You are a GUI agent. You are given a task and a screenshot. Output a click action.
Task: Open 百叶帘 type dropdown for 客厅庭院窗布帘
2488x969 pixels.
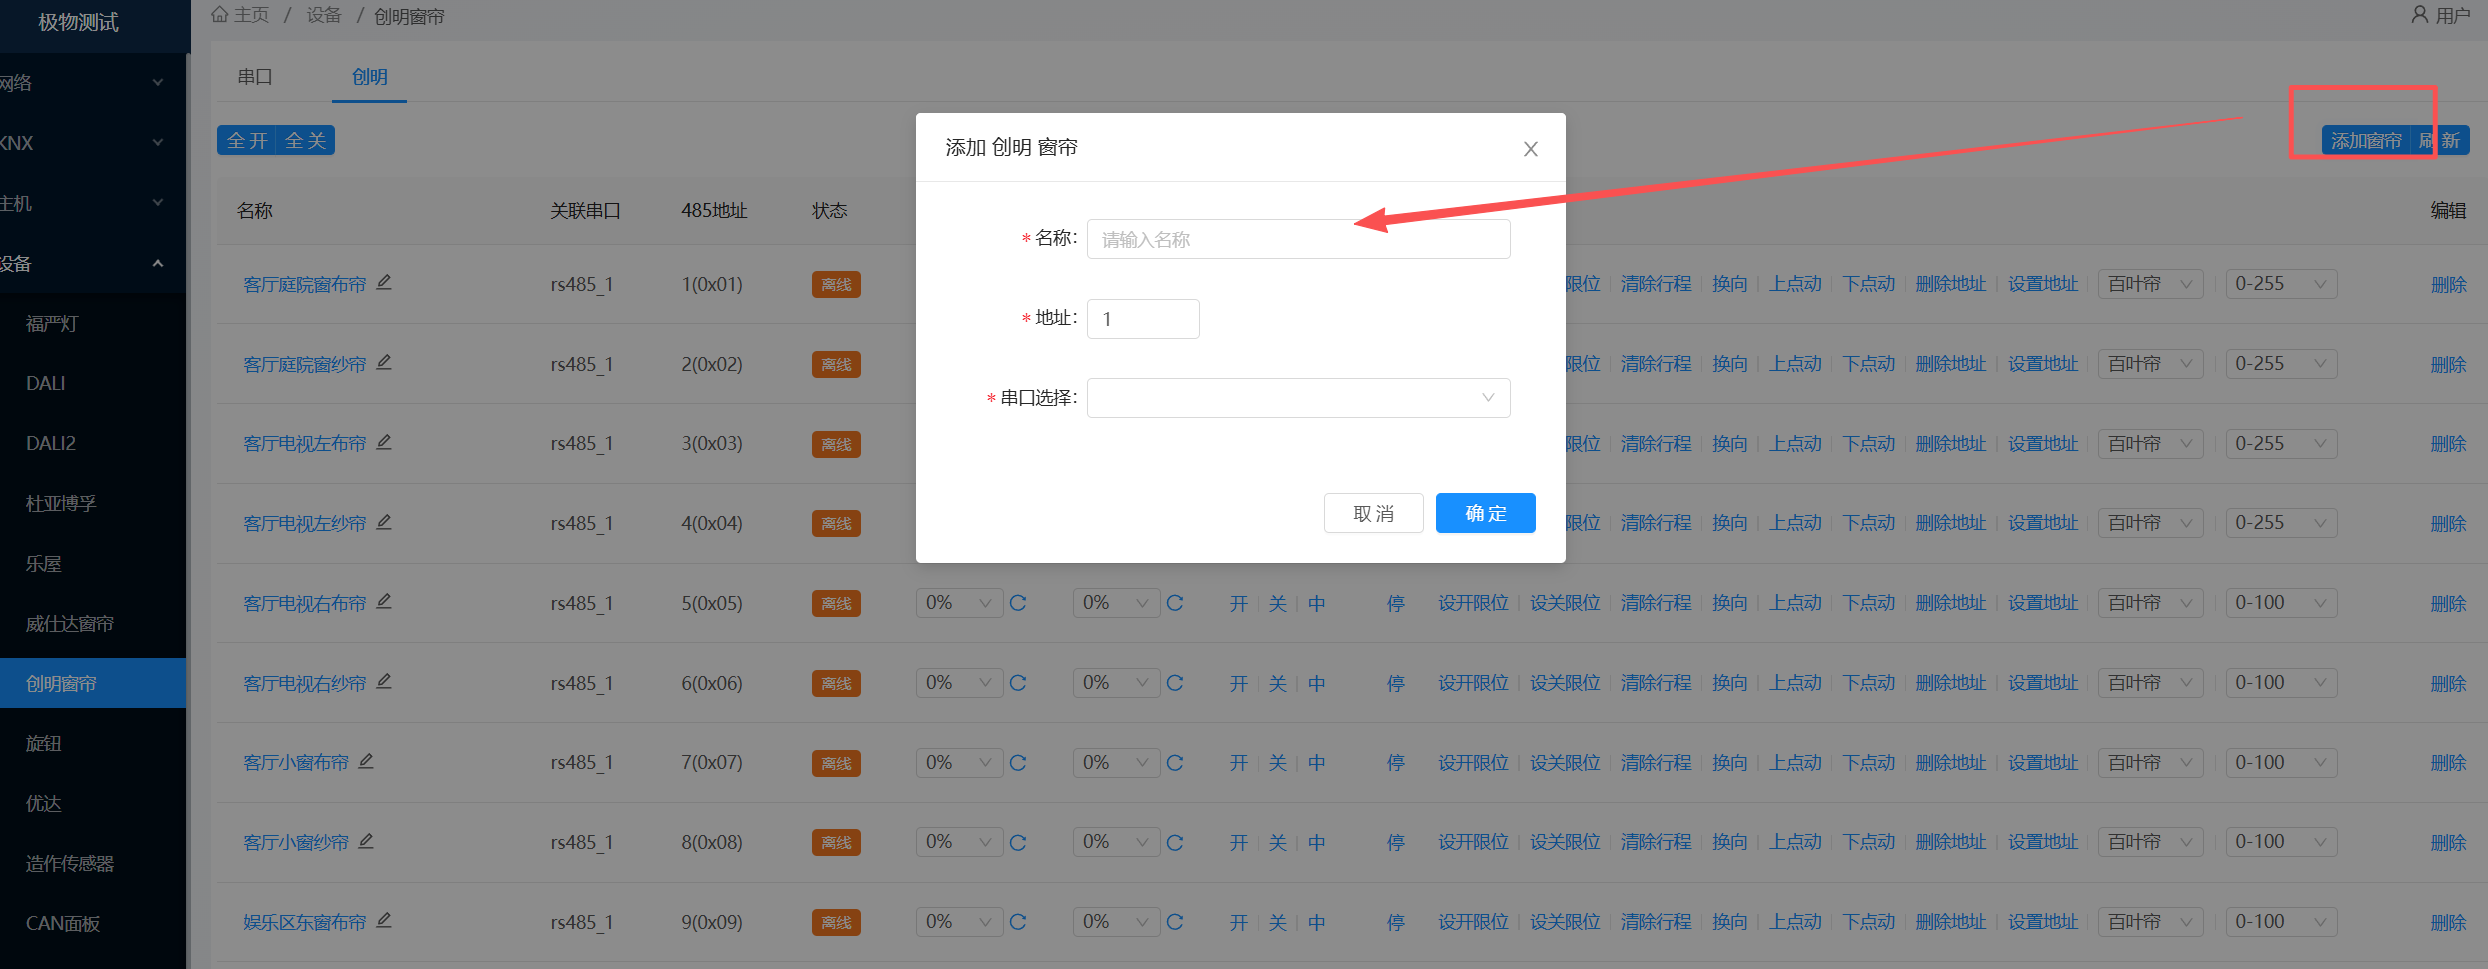pos(2150,284)
